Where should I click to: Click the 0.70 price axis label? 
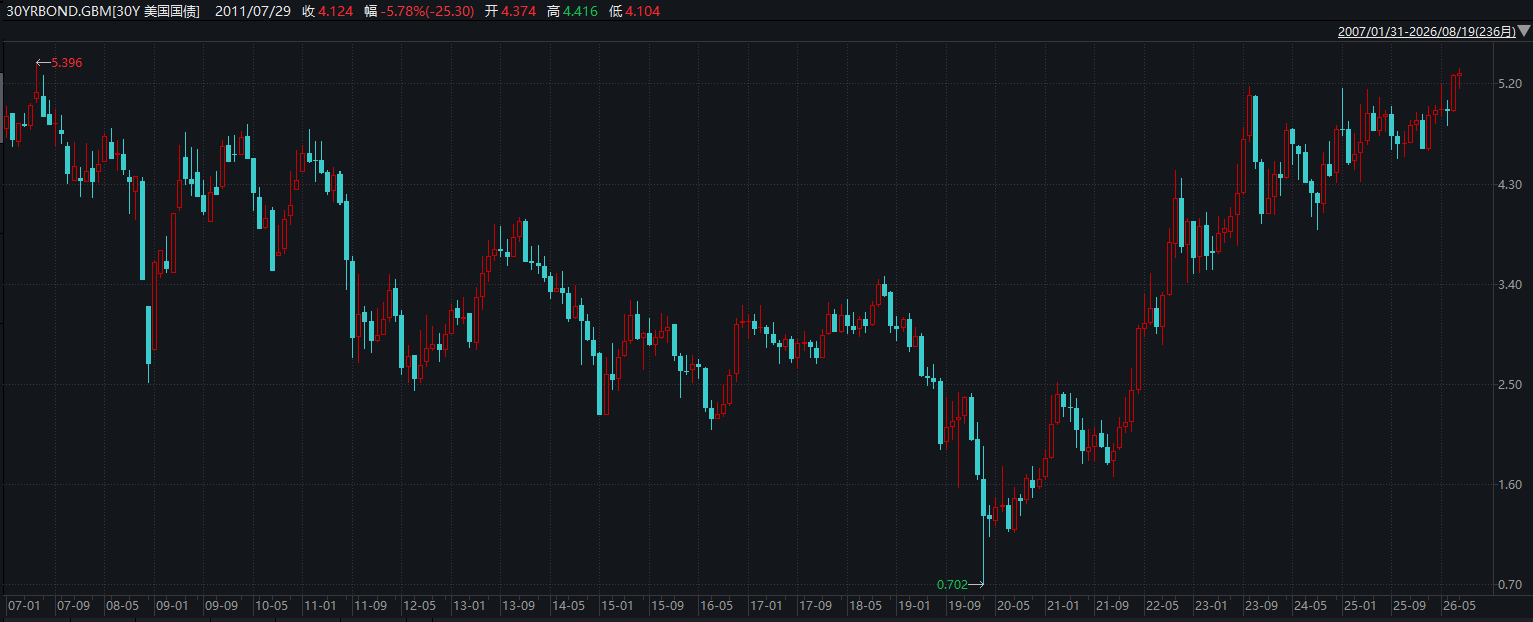tap(1509, 584)
